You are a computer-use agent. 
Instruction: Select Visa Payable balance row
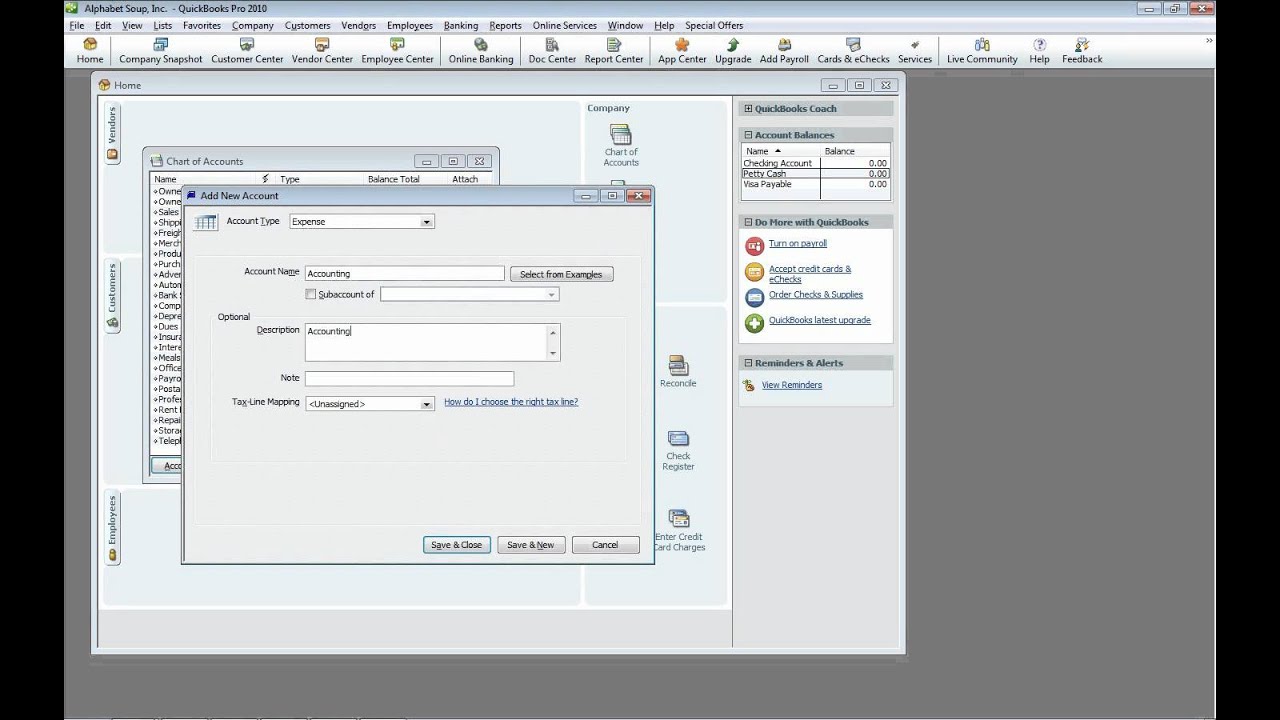click(x=815, y=184)
